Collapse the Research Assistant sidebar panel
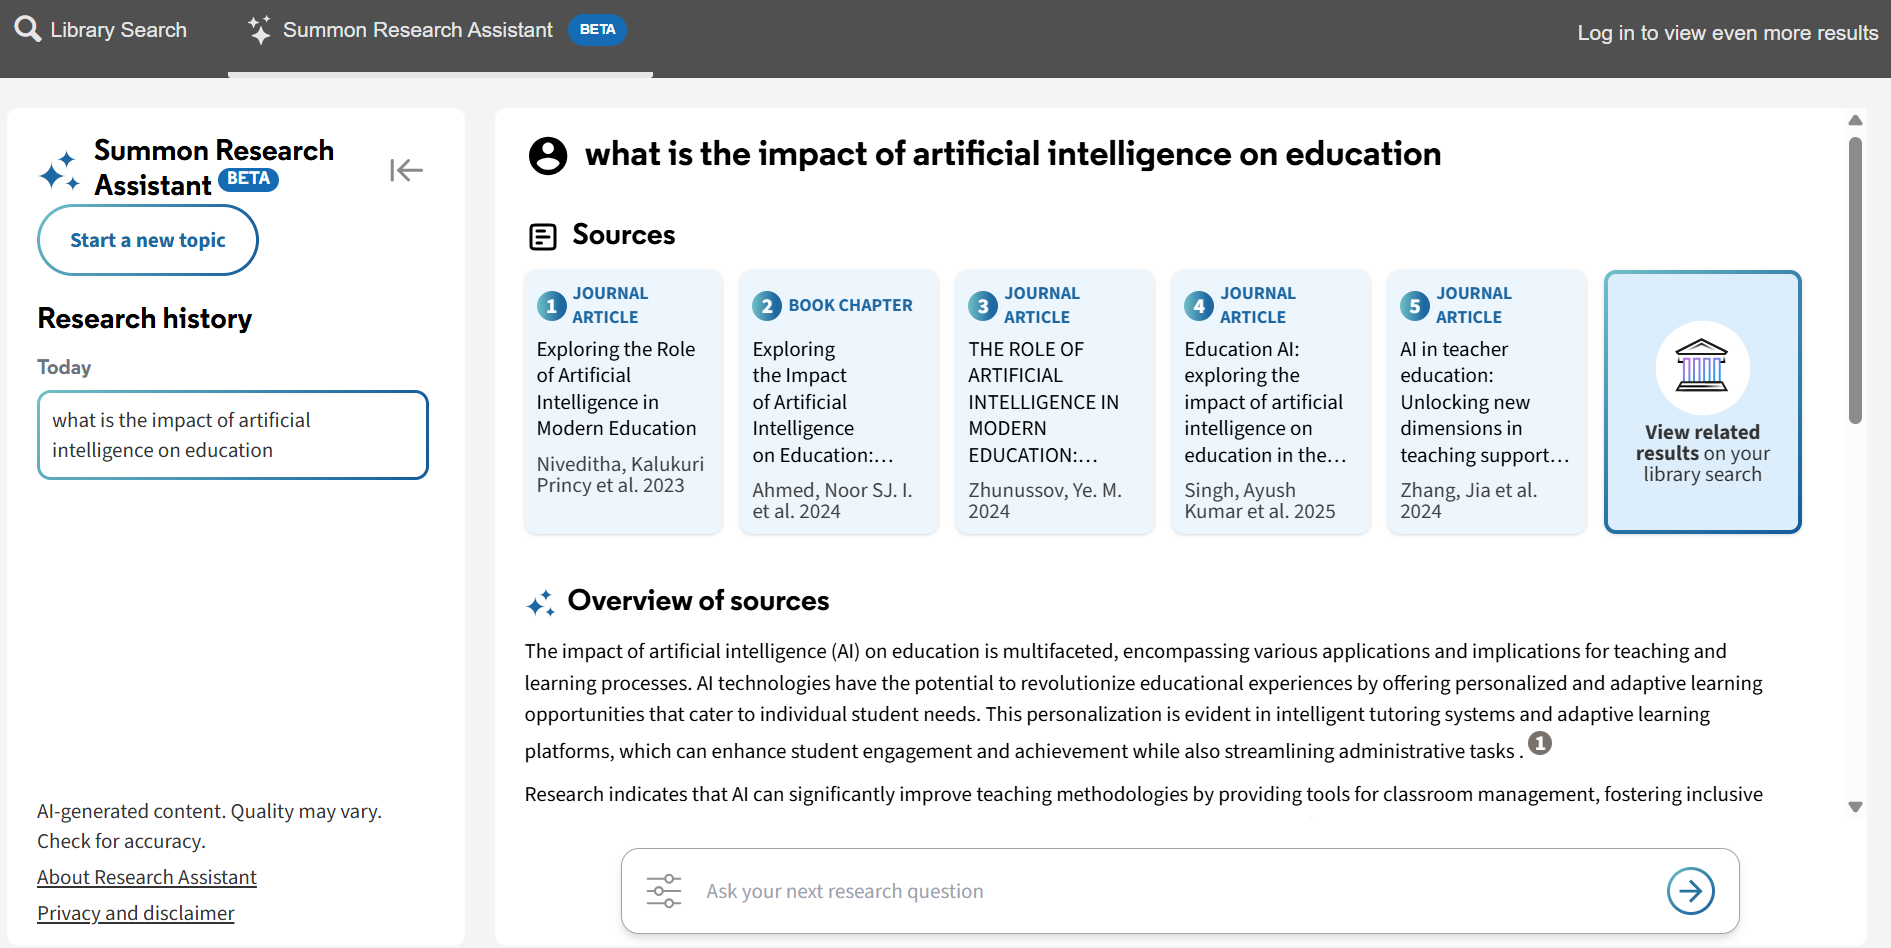The image size is (1891, 948). pos(406,170)
